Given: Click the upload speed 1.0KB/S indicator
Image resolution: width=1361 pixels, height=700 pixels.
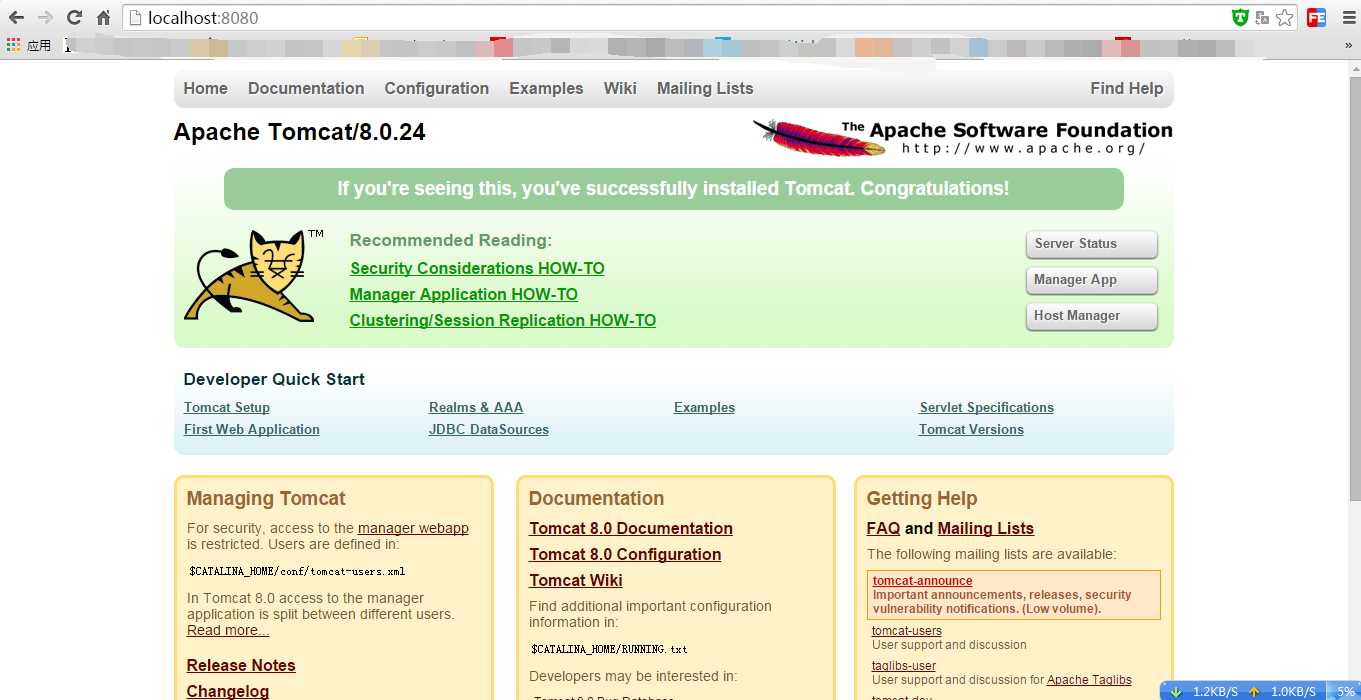Looking at the screenshot, I should pos(1282,691).
